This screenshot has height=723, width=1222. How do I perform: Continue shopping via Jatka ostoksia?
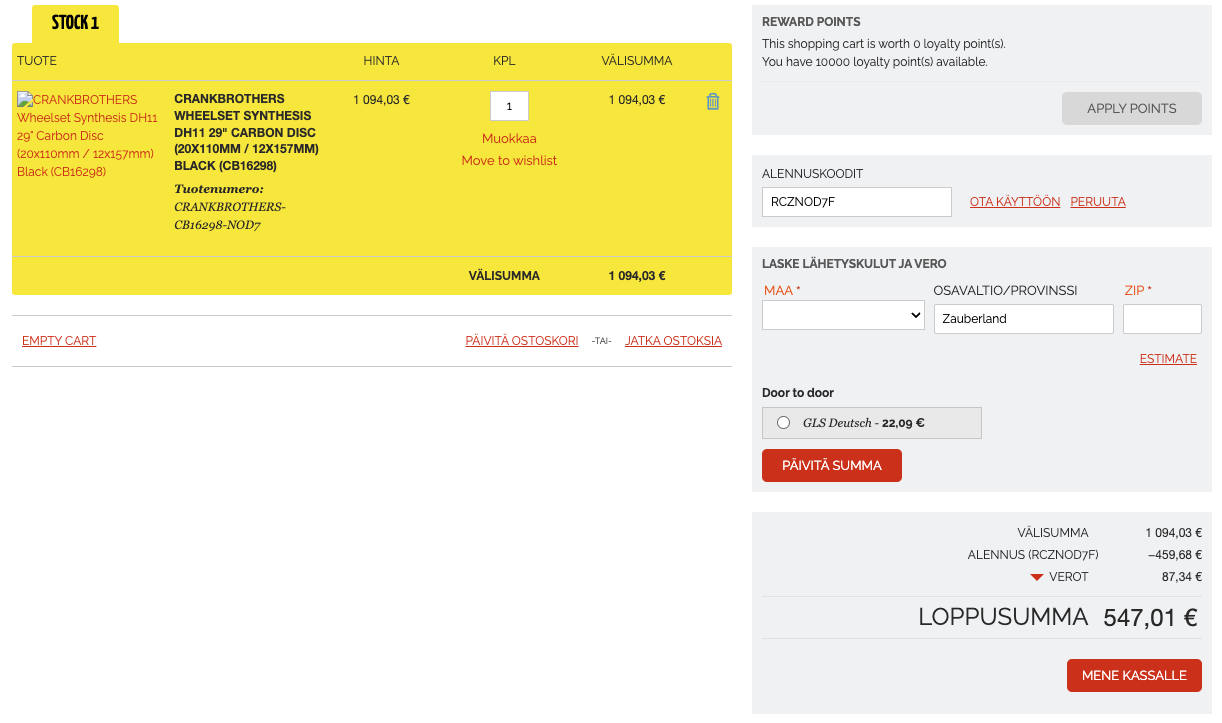(673, 341)
